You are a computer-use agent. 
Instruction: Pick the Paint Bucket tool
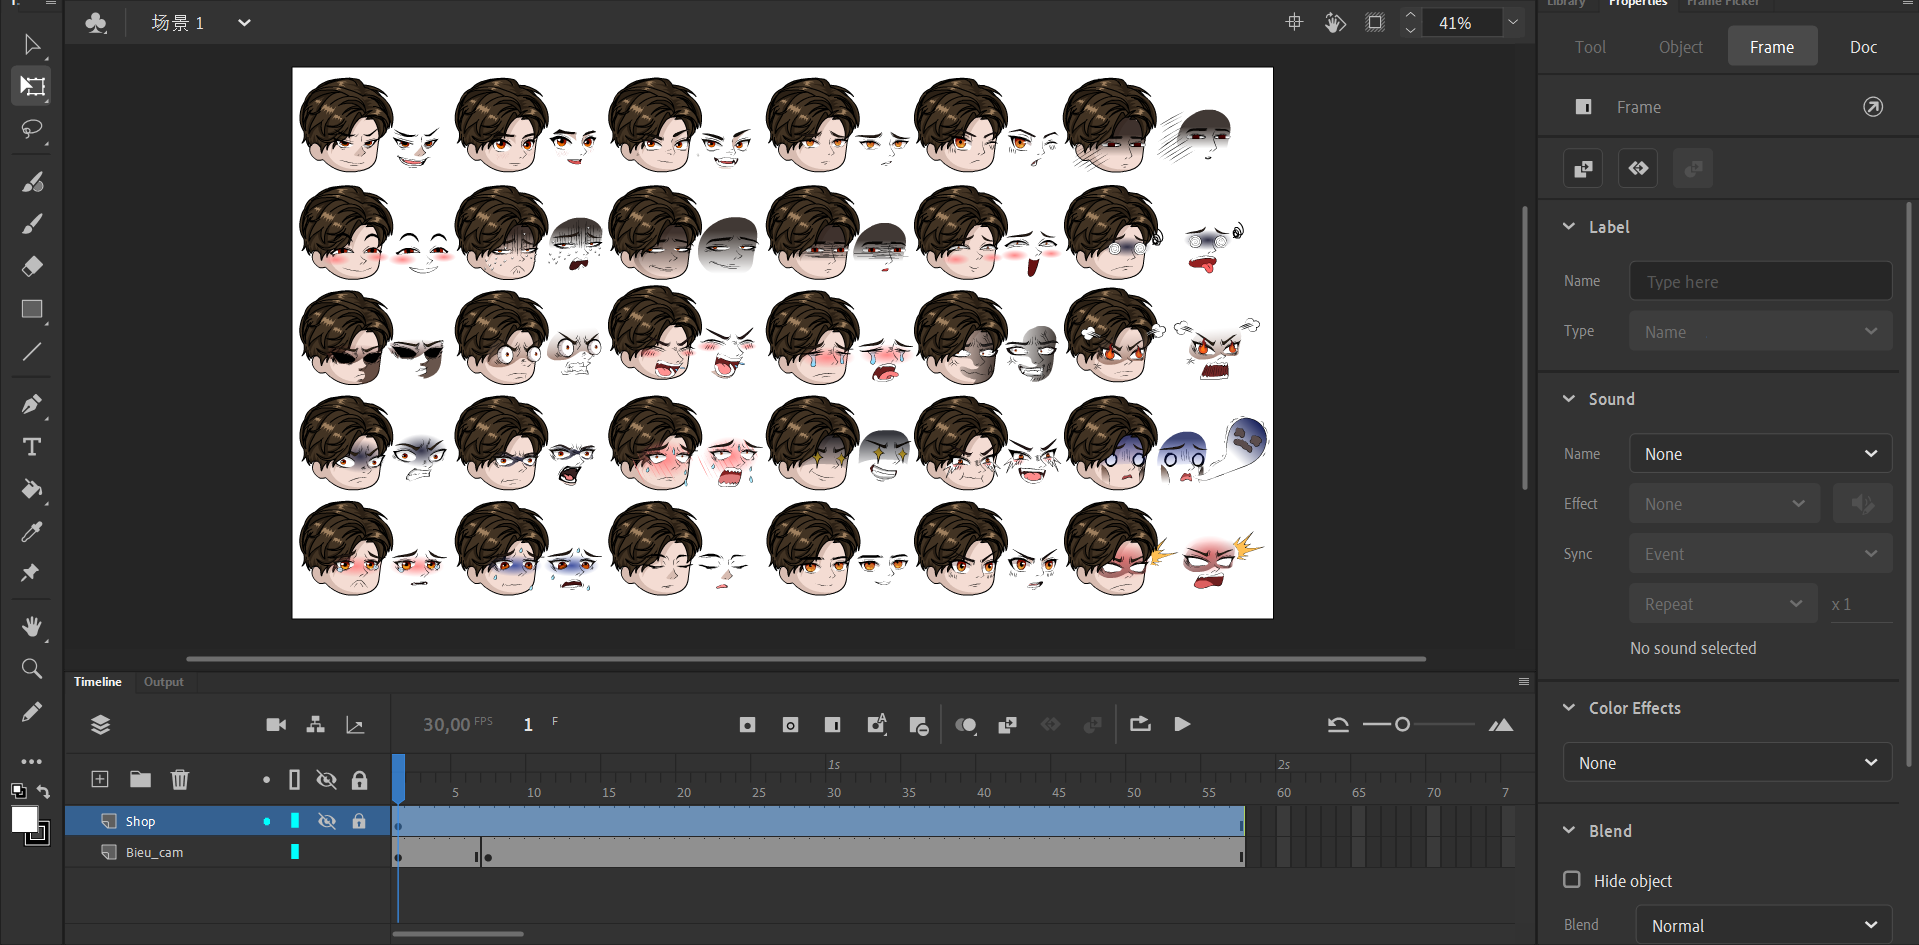tap(32, 489)
